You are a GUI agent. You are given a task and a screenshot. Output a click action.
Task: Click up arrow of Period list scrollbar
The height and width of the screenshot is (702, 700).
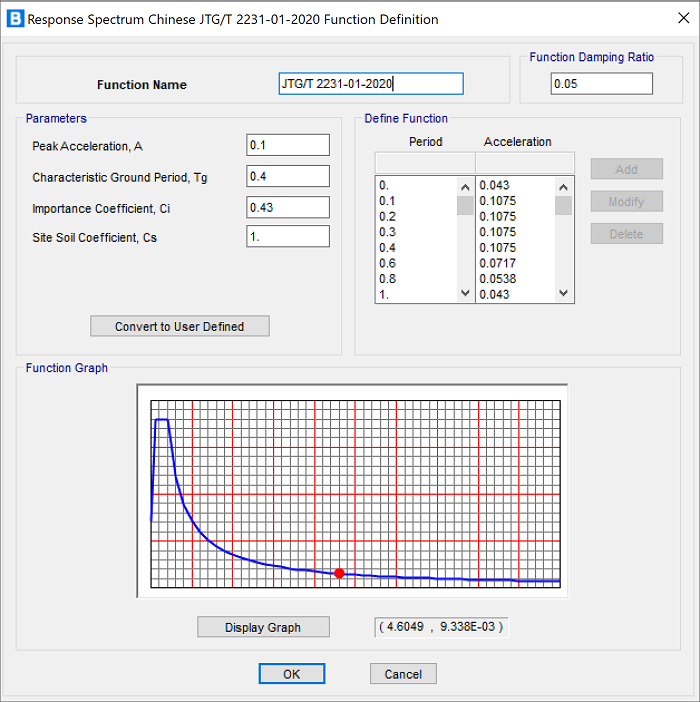click(x=465, y=187)
